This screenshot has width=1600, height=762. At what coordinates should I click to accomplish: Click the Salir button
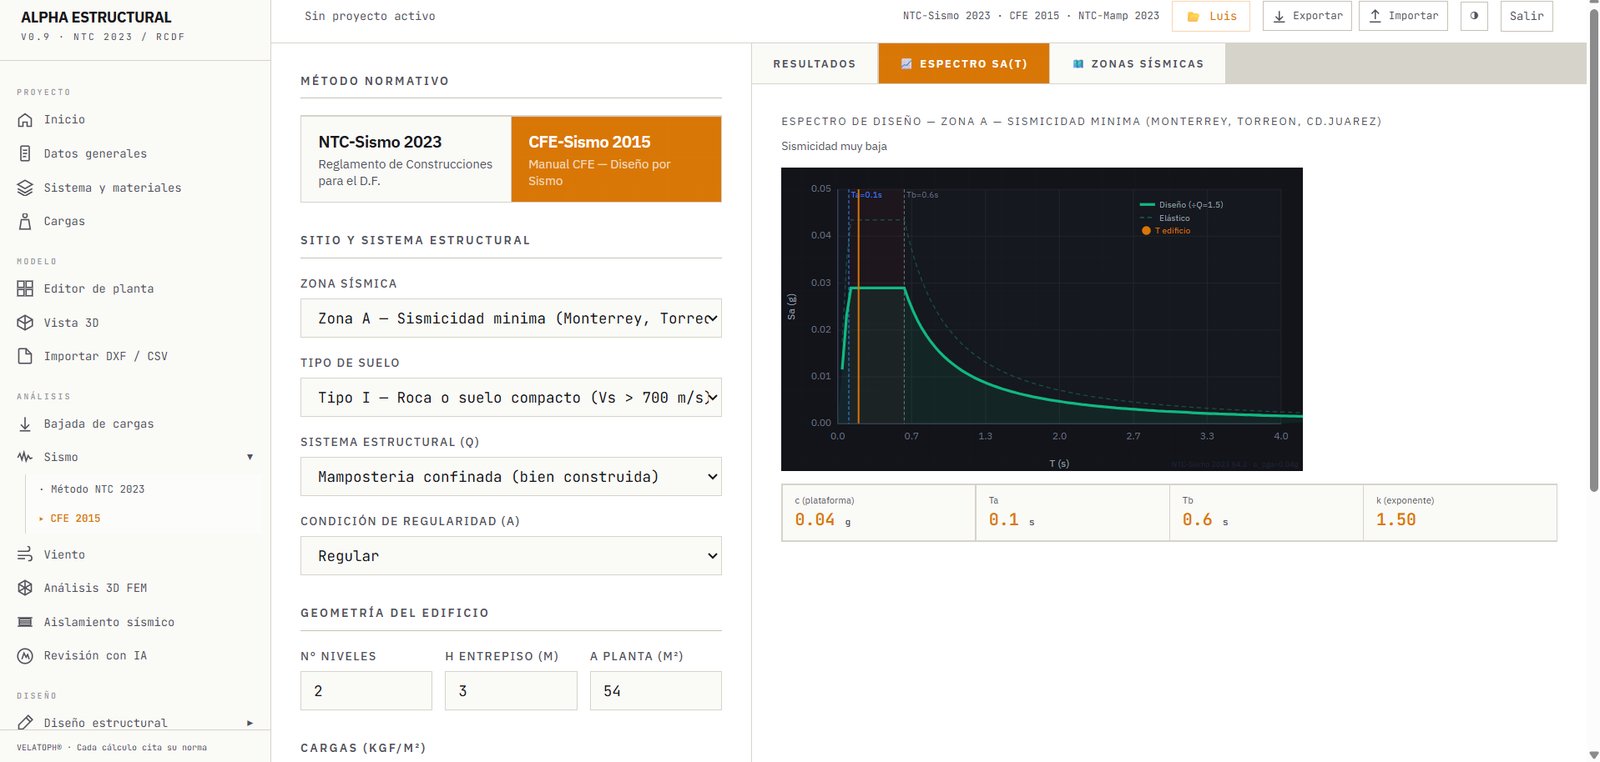click(x=1526, y=16)
